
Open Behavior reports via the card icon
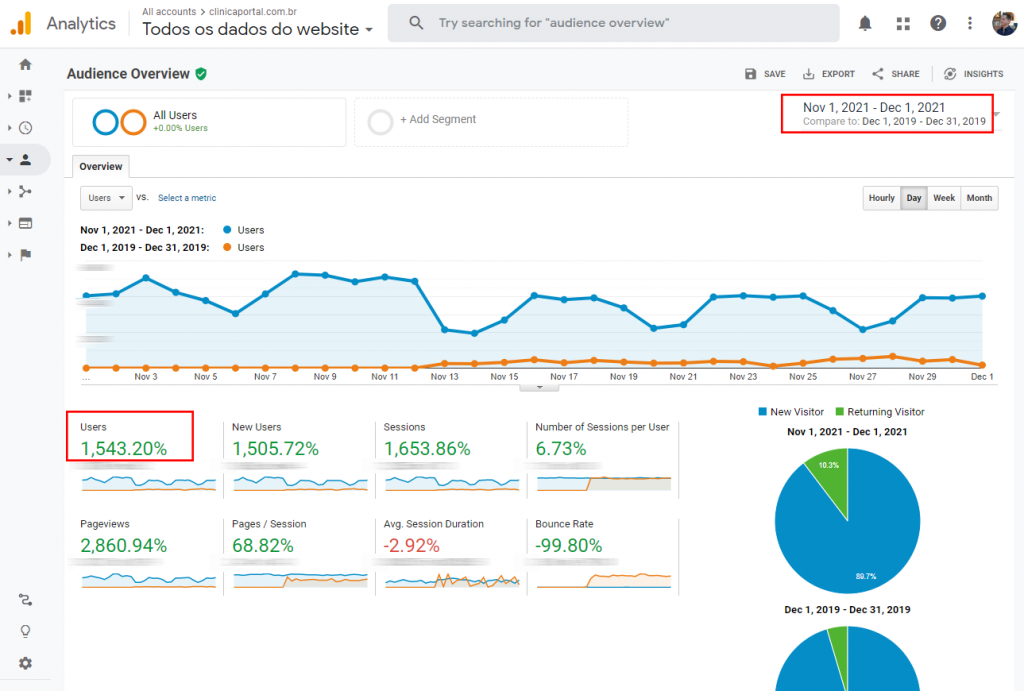26,223
